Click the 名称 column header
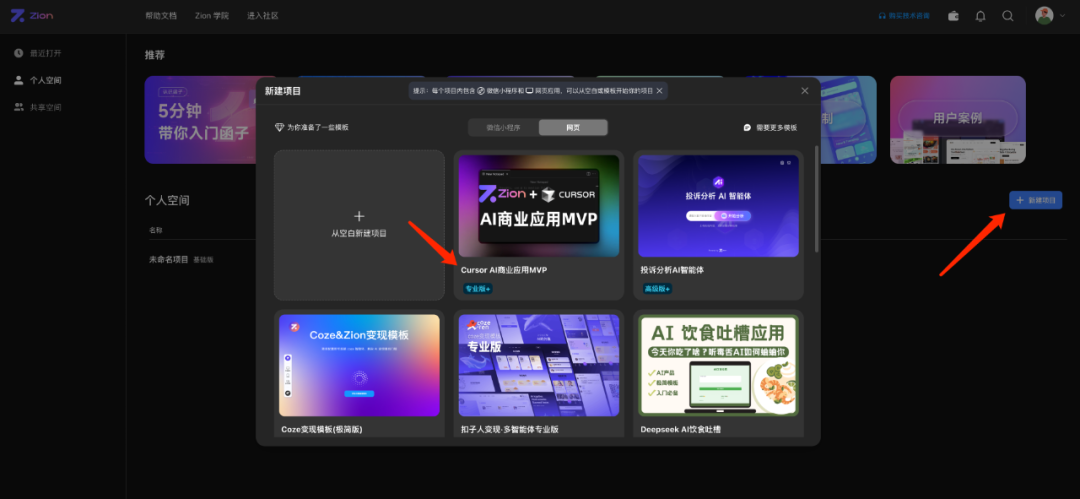1080x499 pixels. 156,230
